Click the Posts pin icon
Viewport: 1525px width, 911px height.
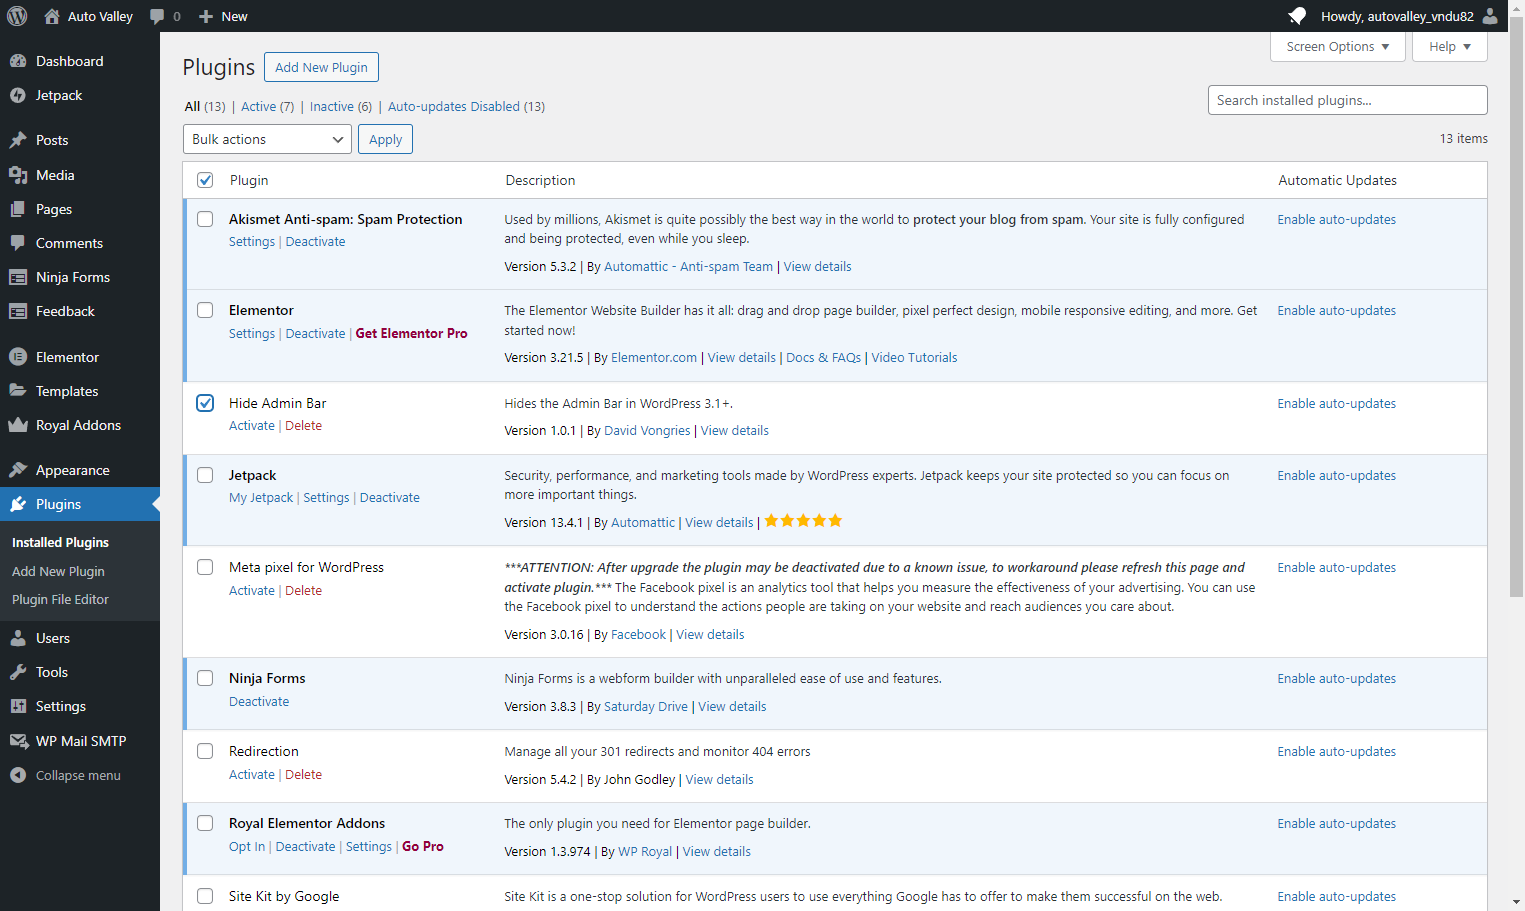pos(18,140)
